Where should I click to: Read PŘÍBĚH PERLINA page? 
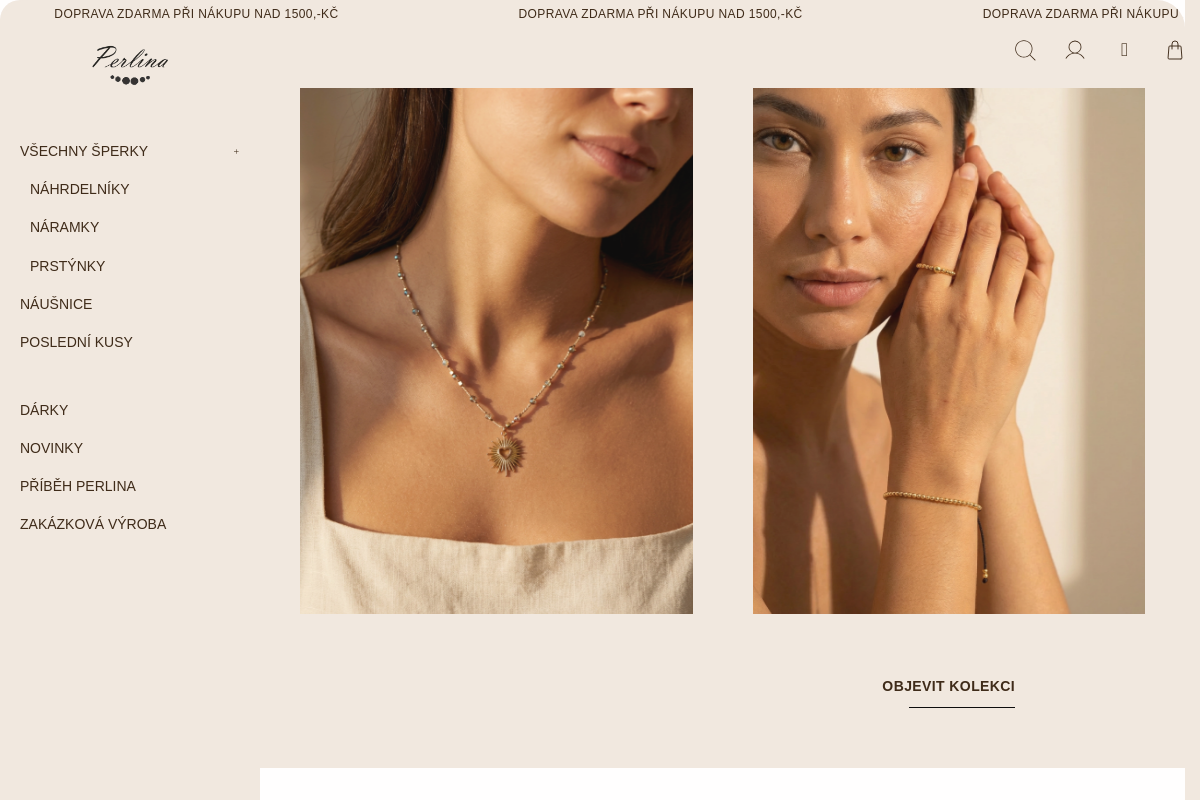point(78,486)
